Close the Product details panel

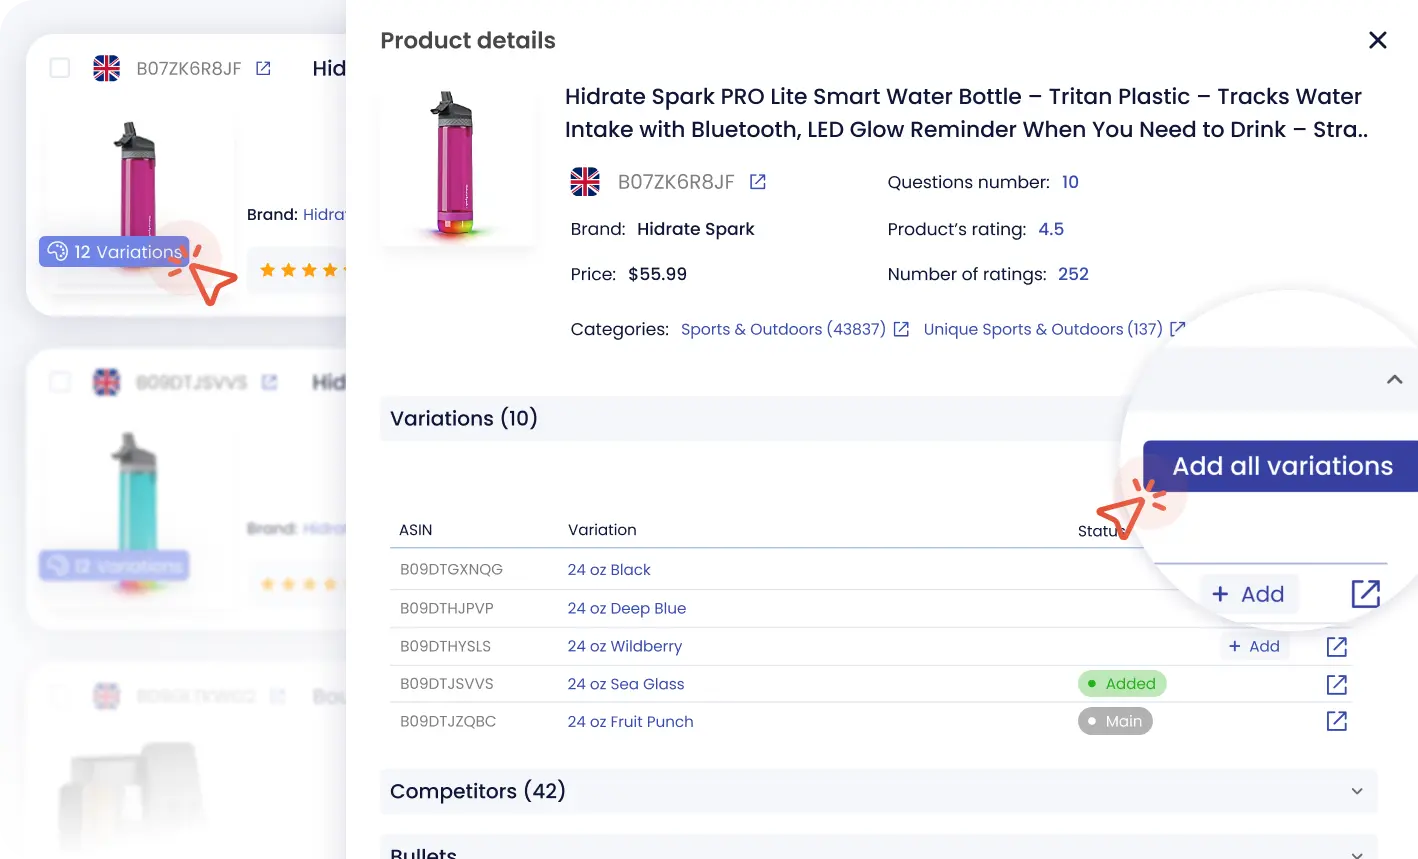click(x=1377, y=40)
